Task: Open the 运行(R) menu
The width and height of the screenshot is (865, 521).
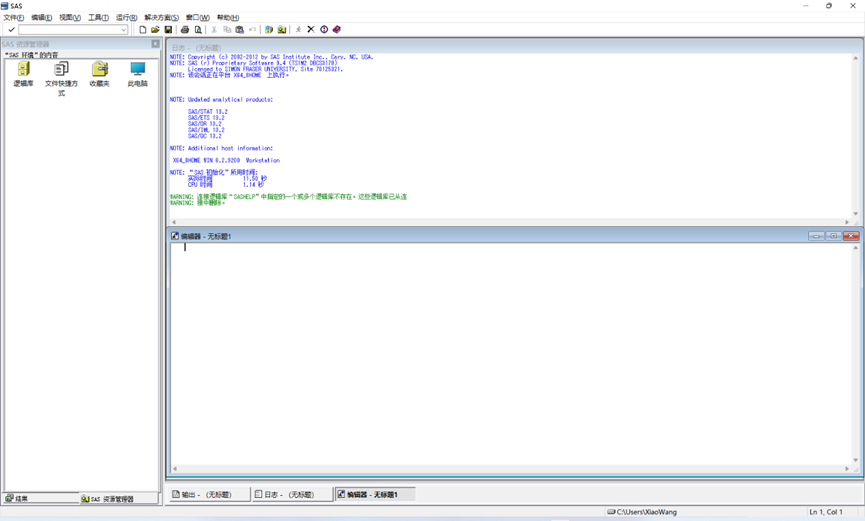Action: 126,18
